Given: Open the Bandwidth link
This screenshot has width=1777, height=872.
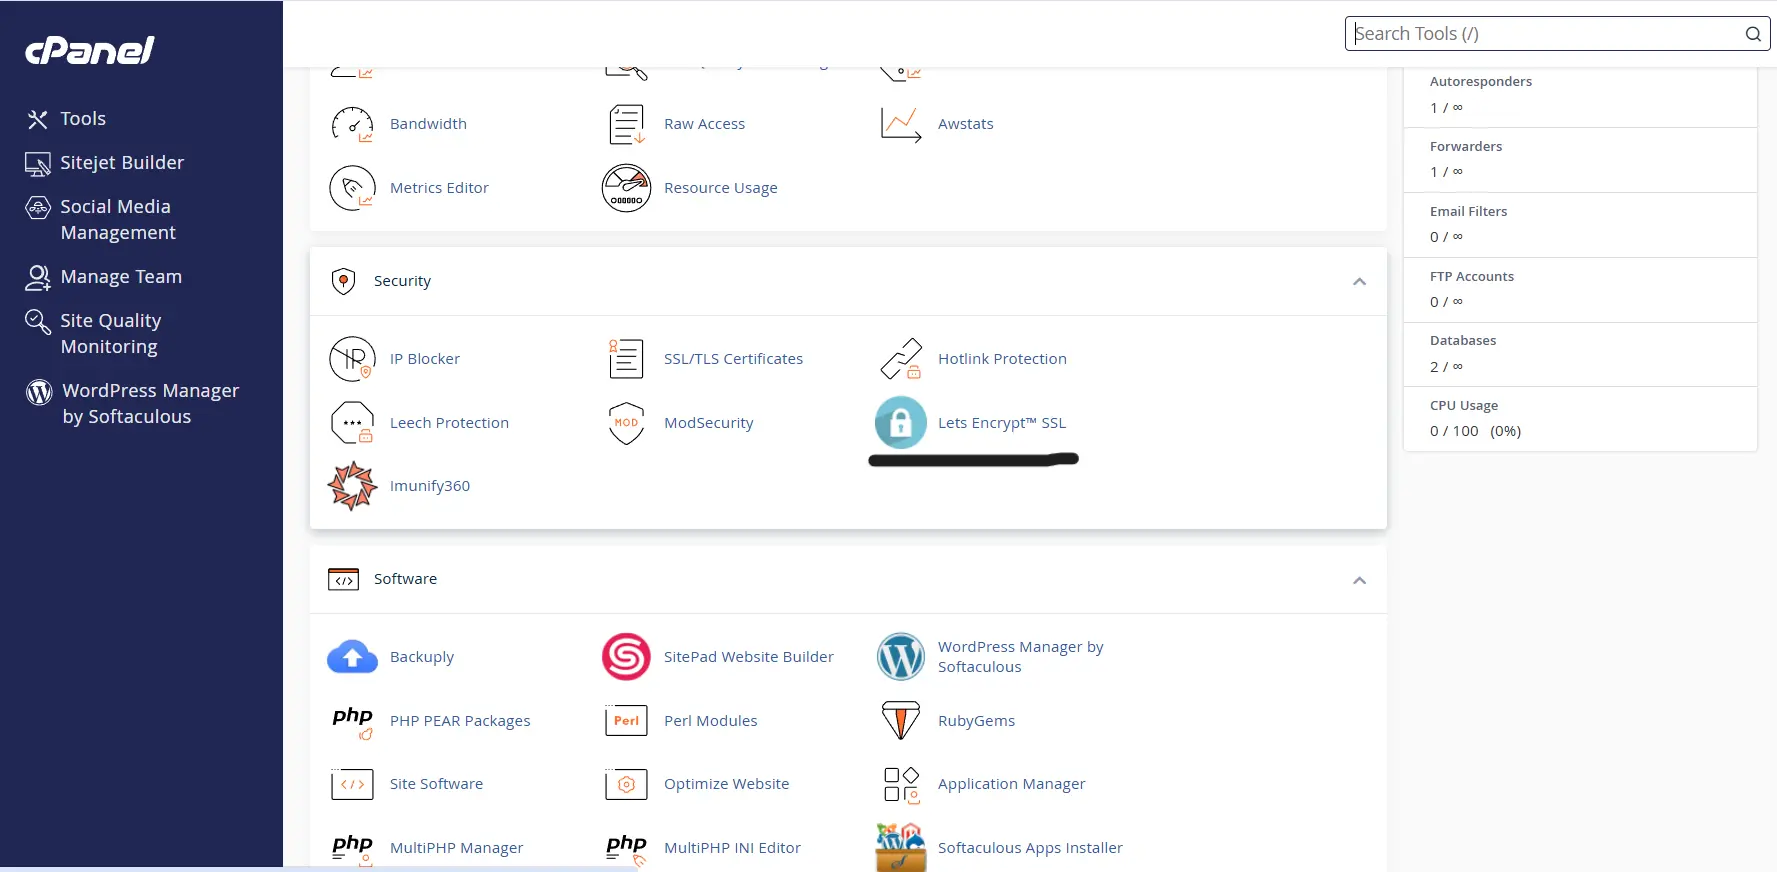Looking at the screenshot, I should click(428, 124).
